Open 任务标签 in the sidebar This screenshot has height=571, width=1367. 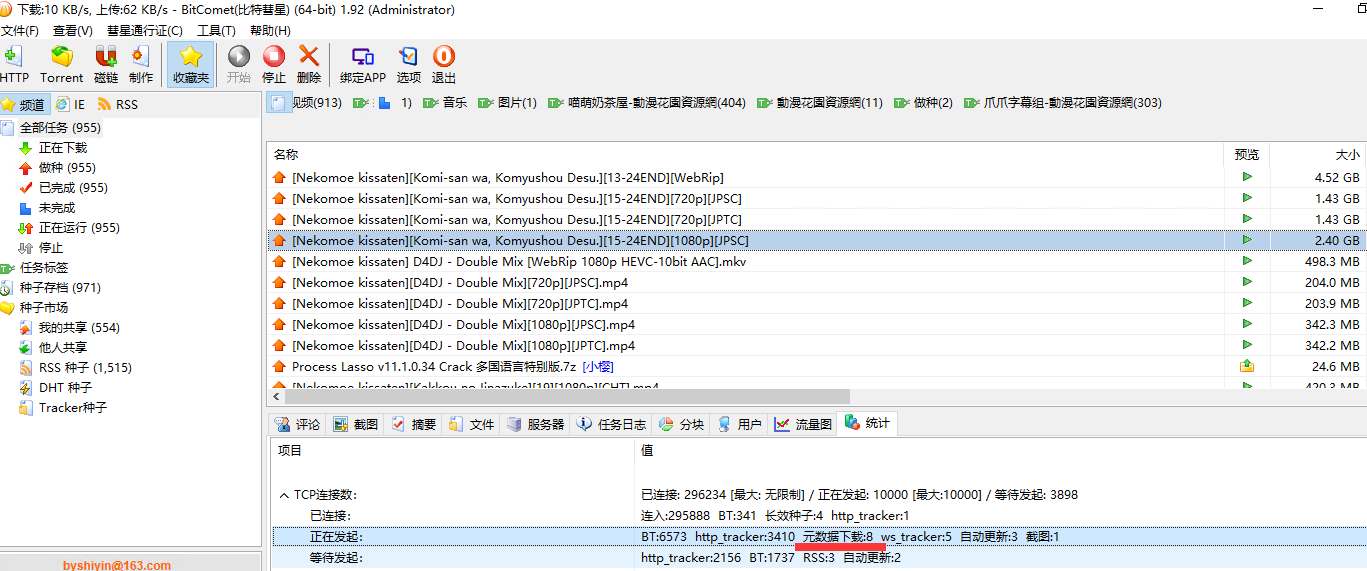[x=44, y=268]
